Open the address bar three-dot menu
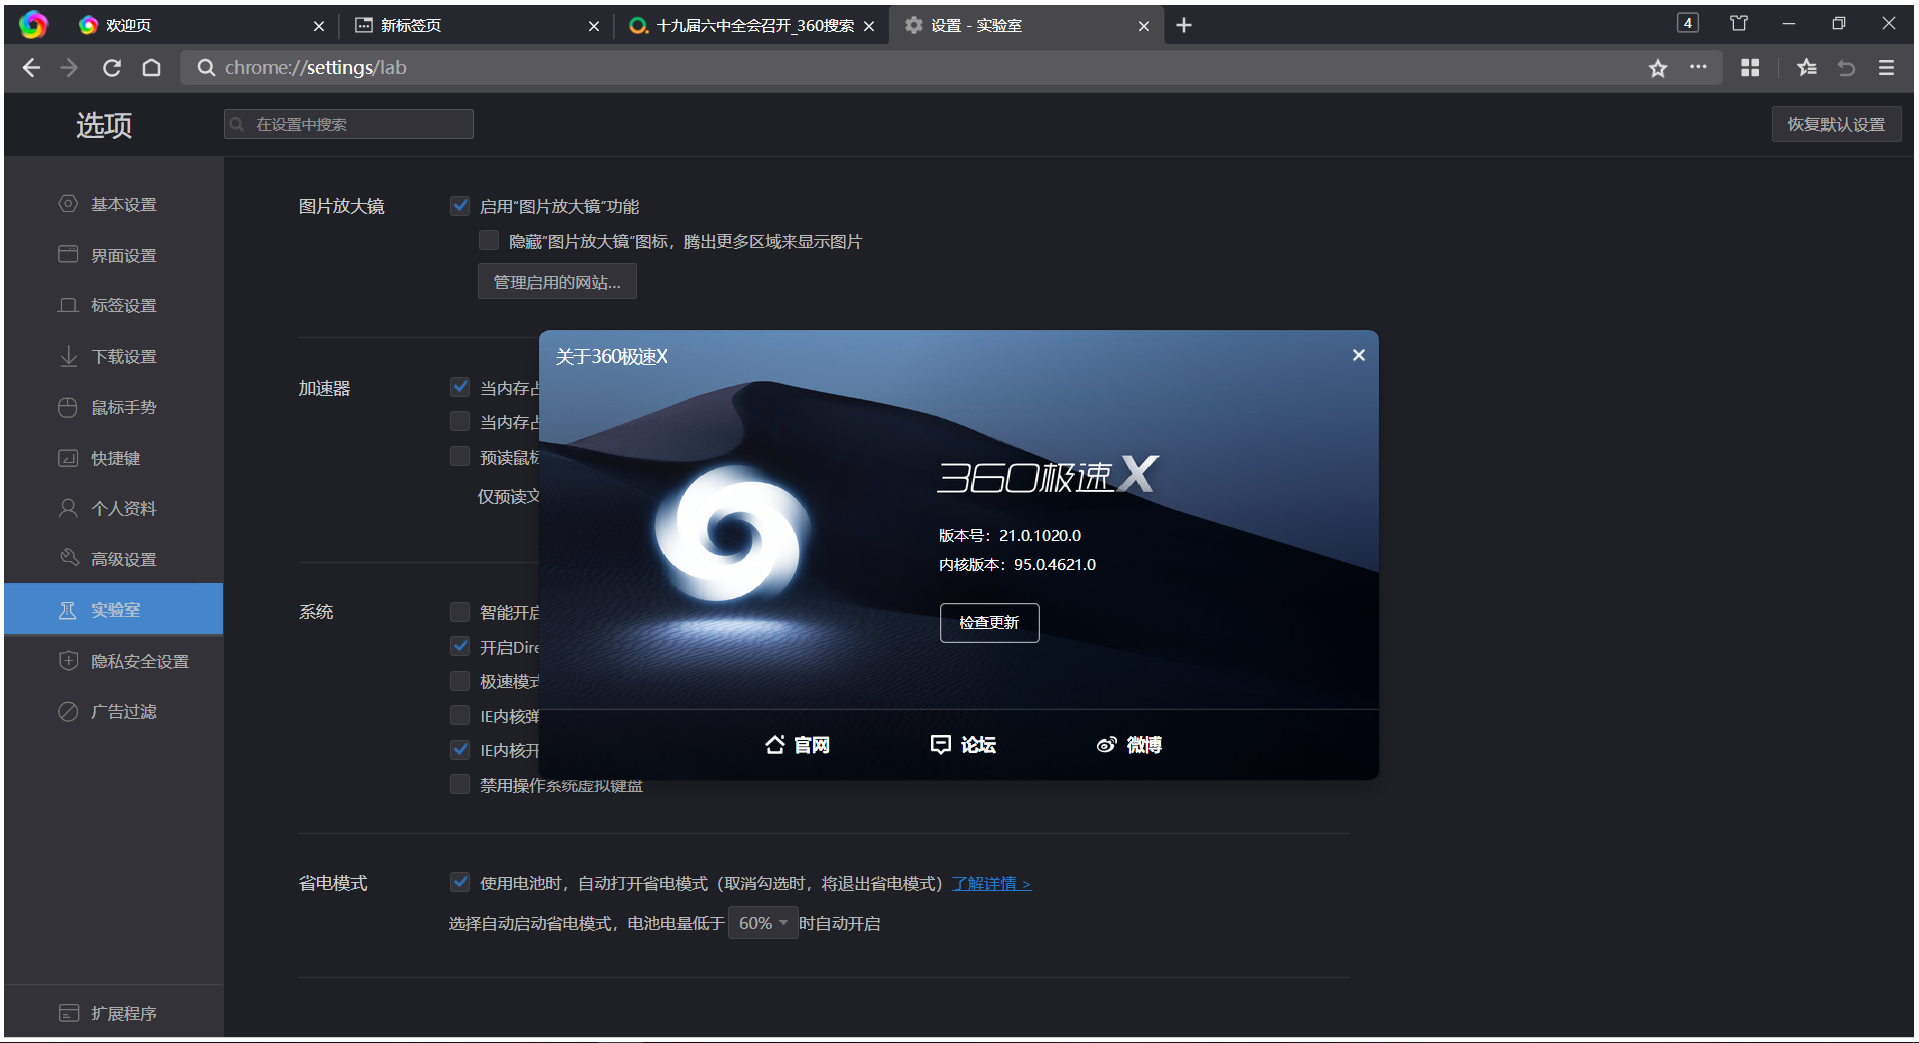1919x1043 pixels. pyautogui.click(x=1698, y=67)
